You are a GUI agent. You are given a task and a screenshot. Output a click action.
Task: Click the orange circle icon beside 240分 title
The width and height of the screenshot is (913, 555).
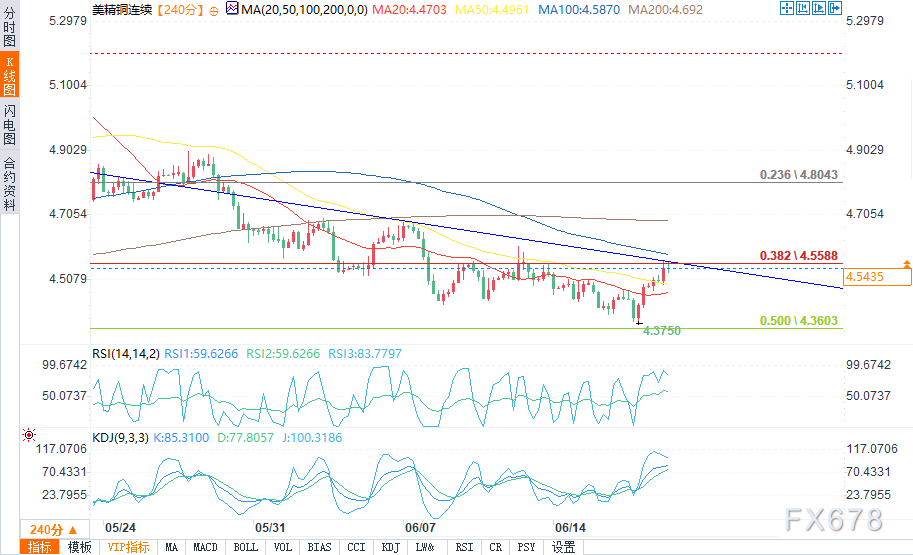tap(214, 10)
